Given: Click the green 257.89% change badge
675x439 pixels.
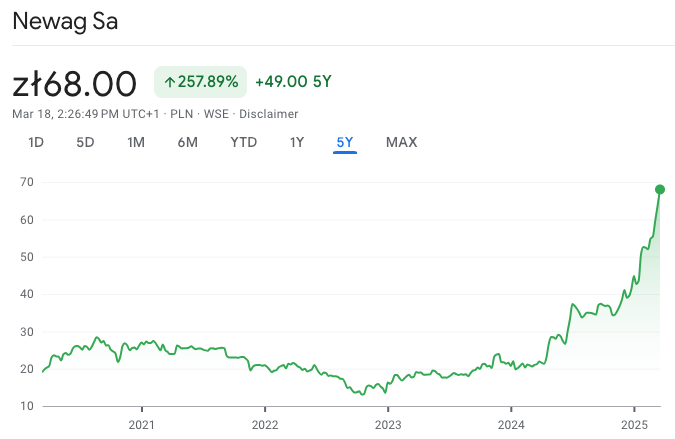Looking at the screenshot, I should [x=200, y=82].
